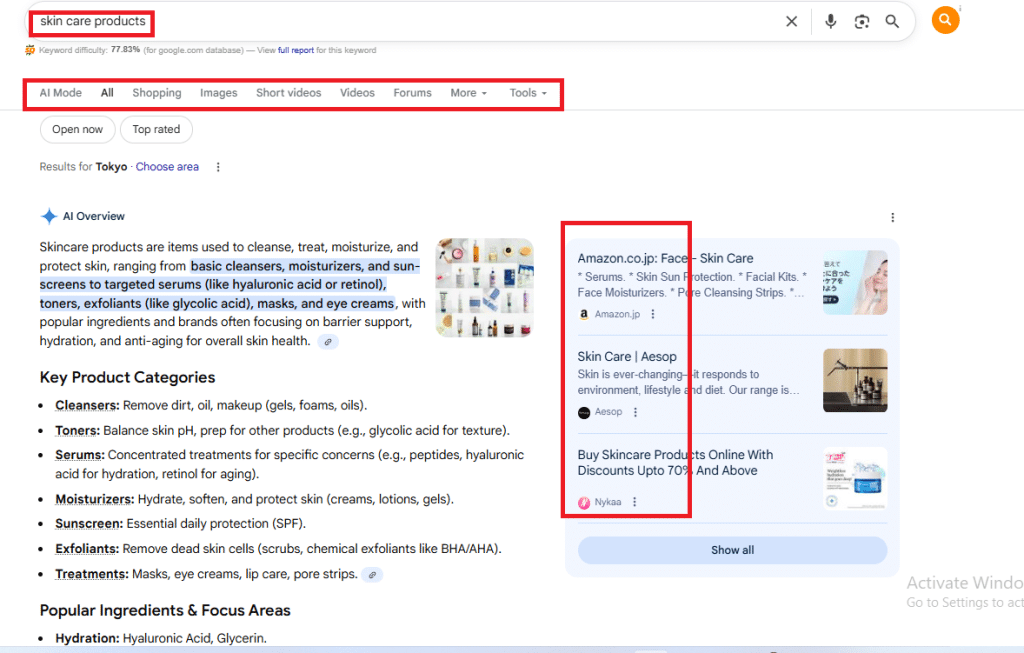The width and height of the screenshot is (1024, 653).
Task: Start voice search with microphone icon
Action: click(830, 21)
